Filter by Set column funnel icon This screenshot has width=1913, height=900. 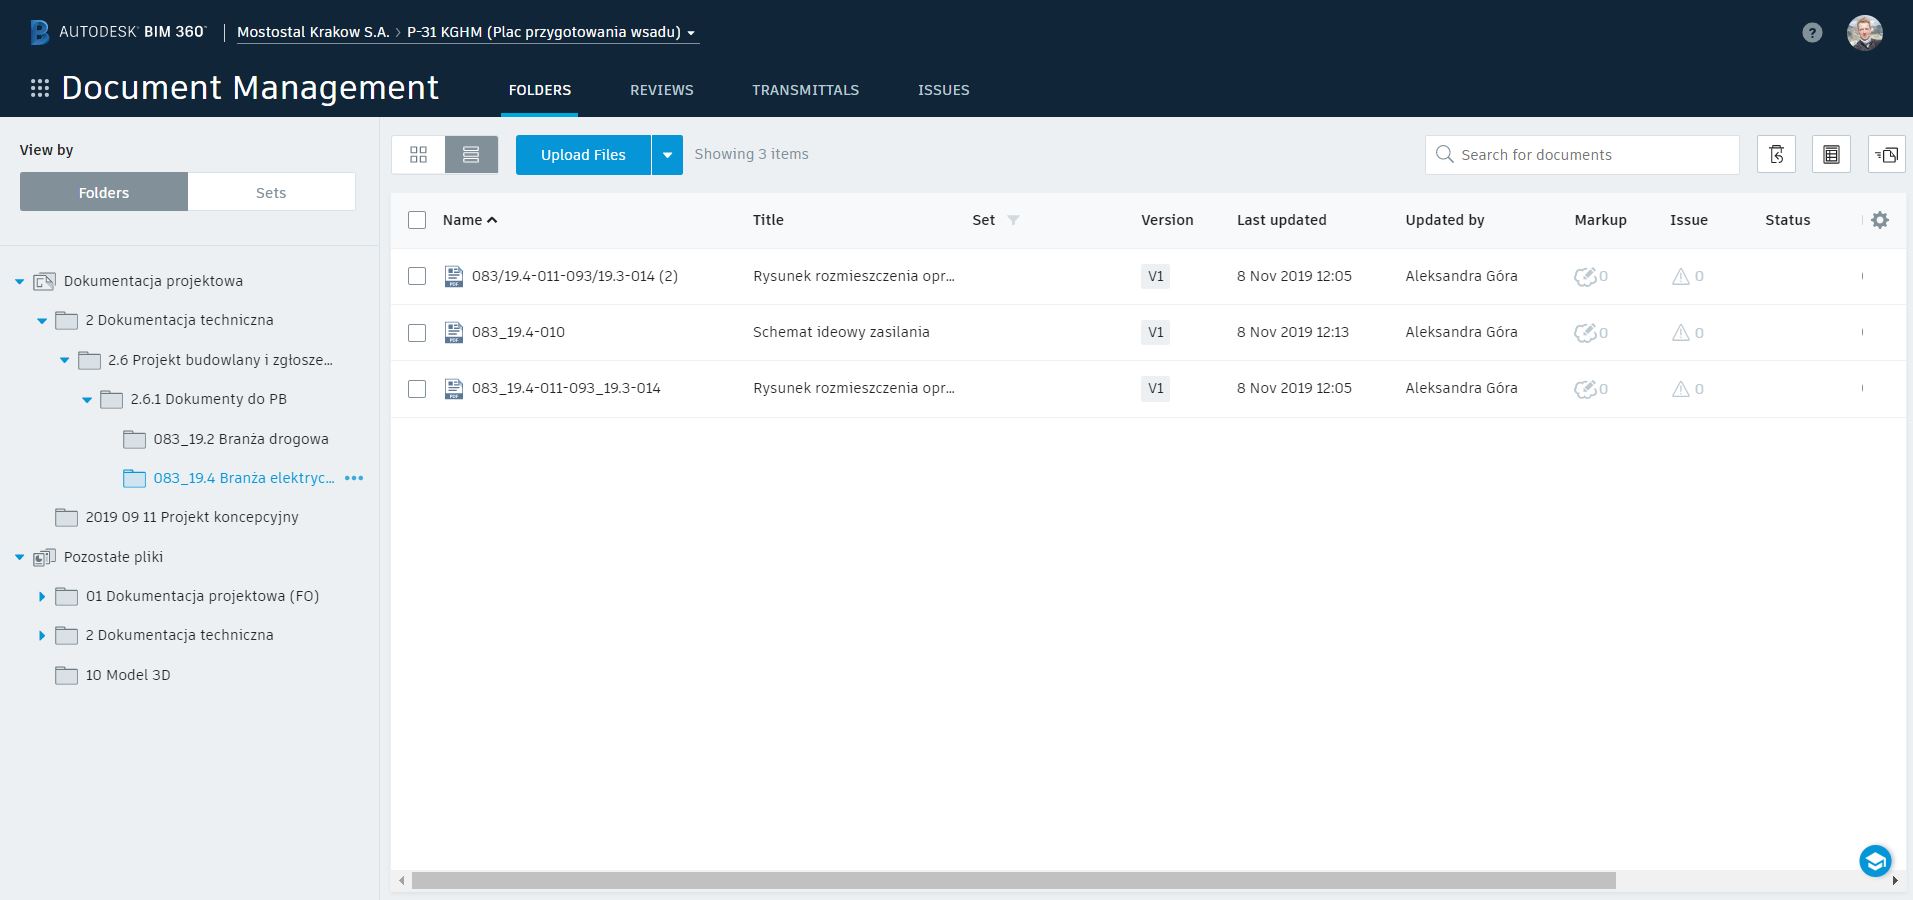click(x=1013, y=220)
